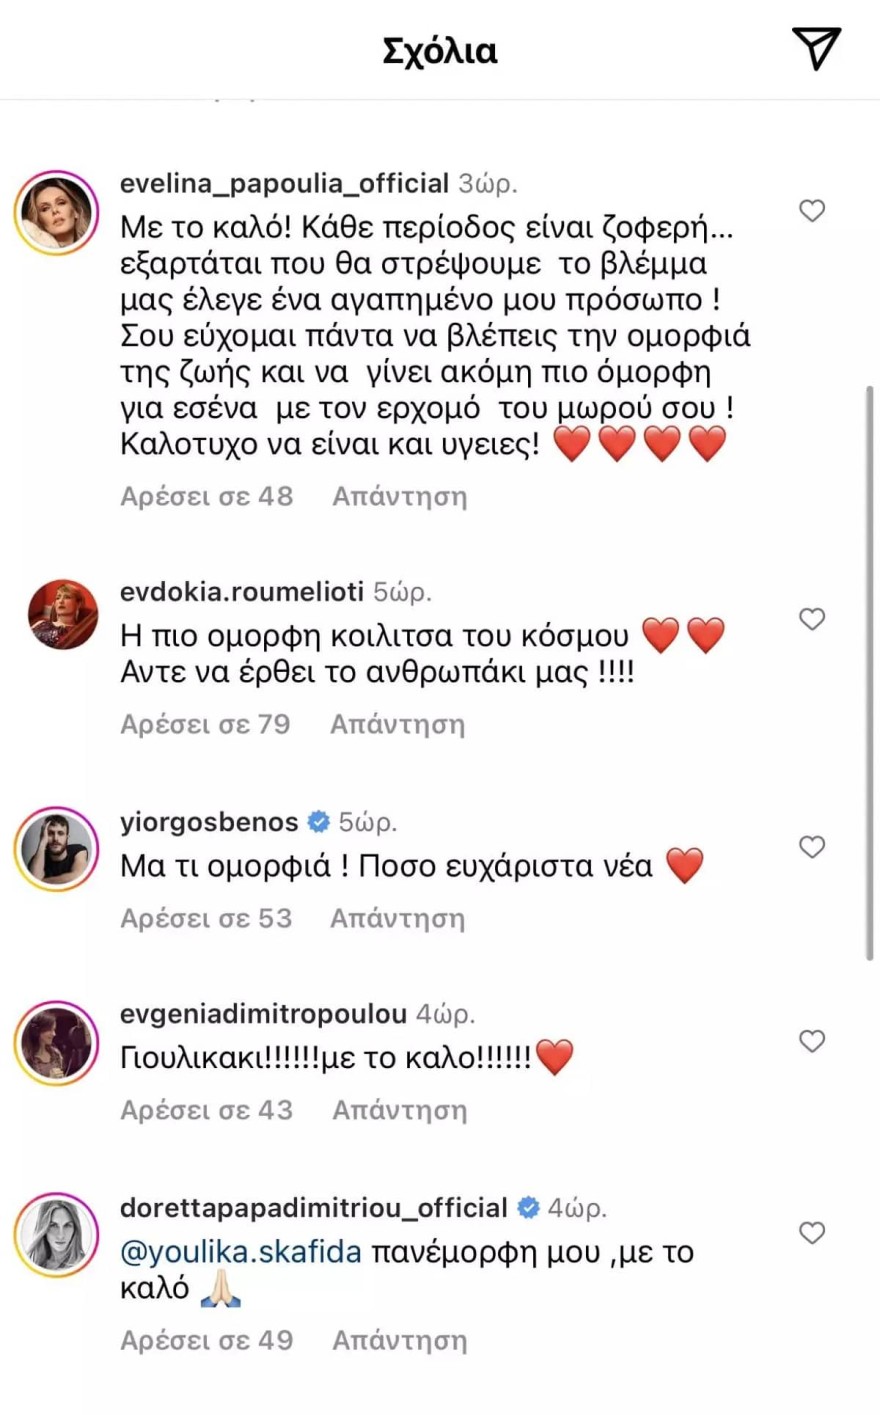Like dorettapapadimitriou_official's comment via heart icon
The height and width of the screenshot is (1415, 880).
(812, 1233)
